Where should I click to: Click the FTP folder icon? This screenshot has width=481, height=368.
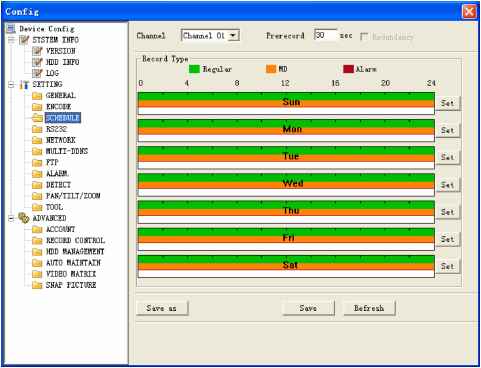[x=37, y=163]
